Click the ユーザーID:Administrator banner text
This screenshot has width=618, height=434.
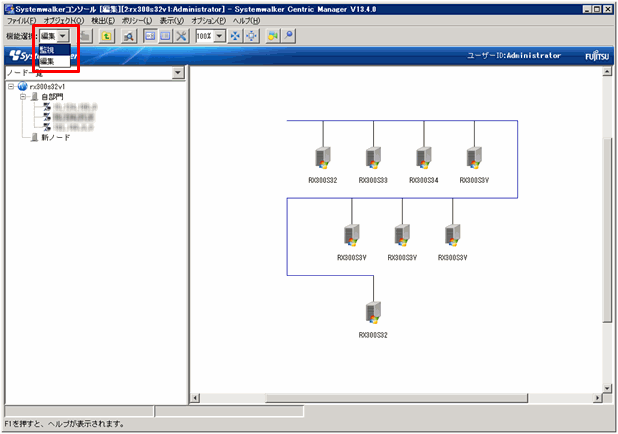click(514, 56)
